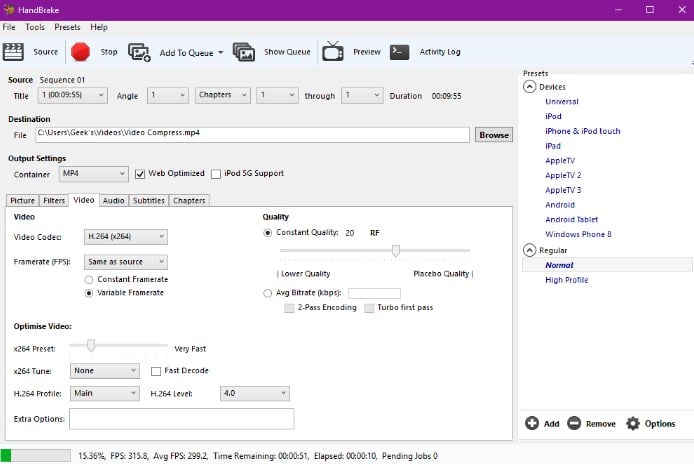Open the Add To Queue dropdown arrow

(220, 52)
